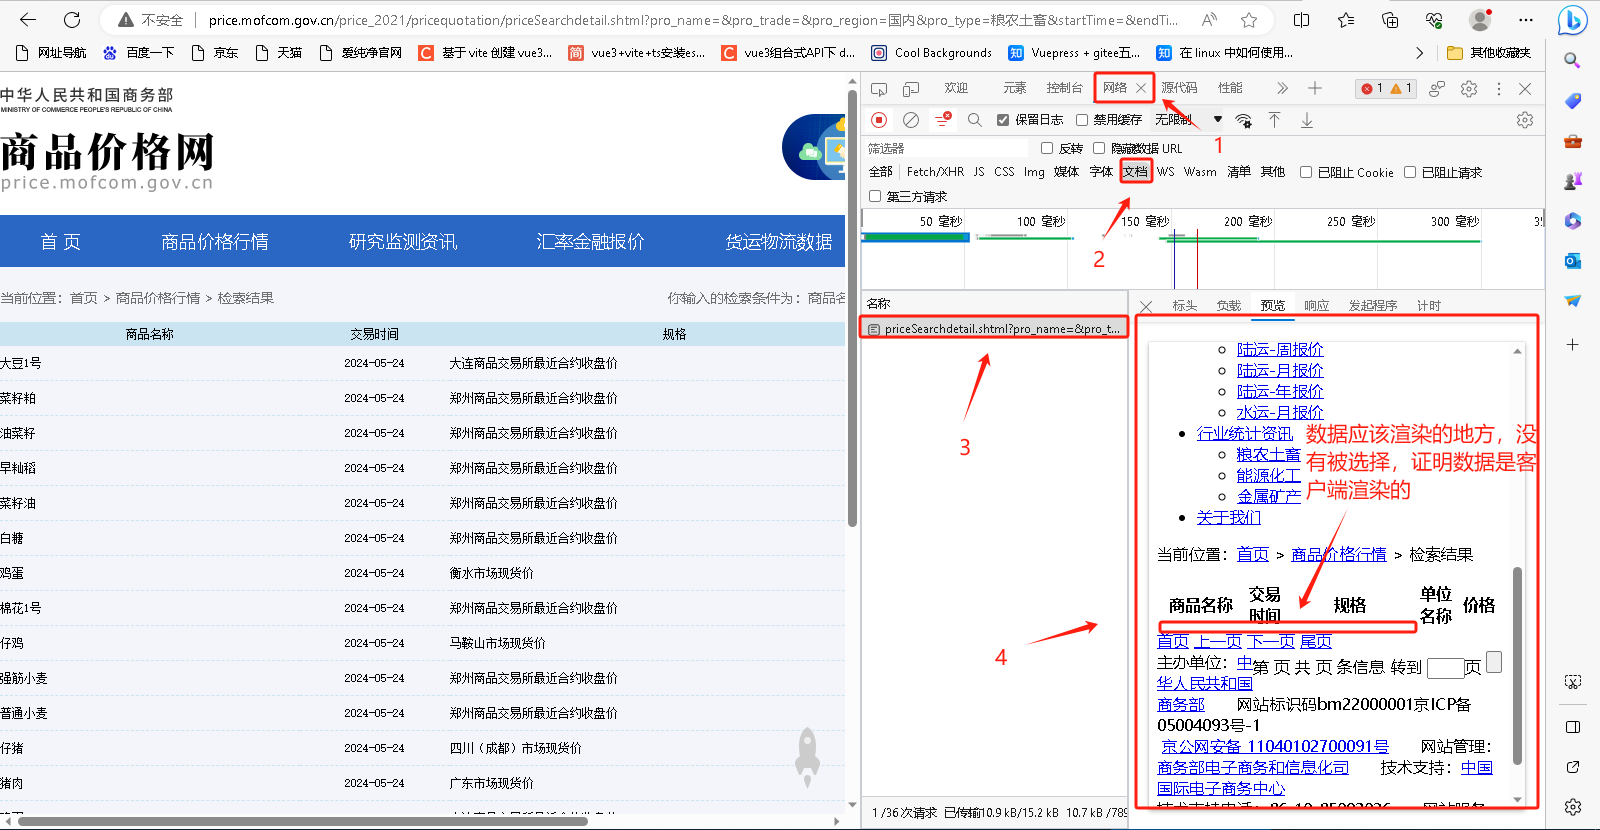
Task: Open the DevTools customize three-dot menu
Action: (x=1498, y=89)
